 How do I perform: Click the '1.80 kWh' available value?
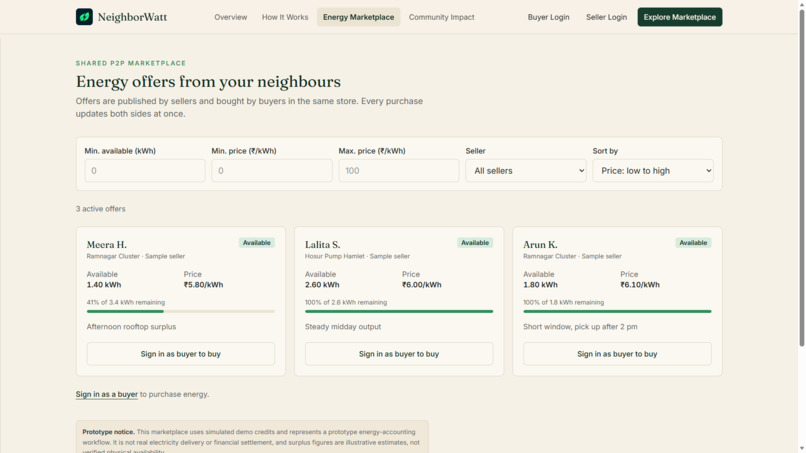pos(540,285)
